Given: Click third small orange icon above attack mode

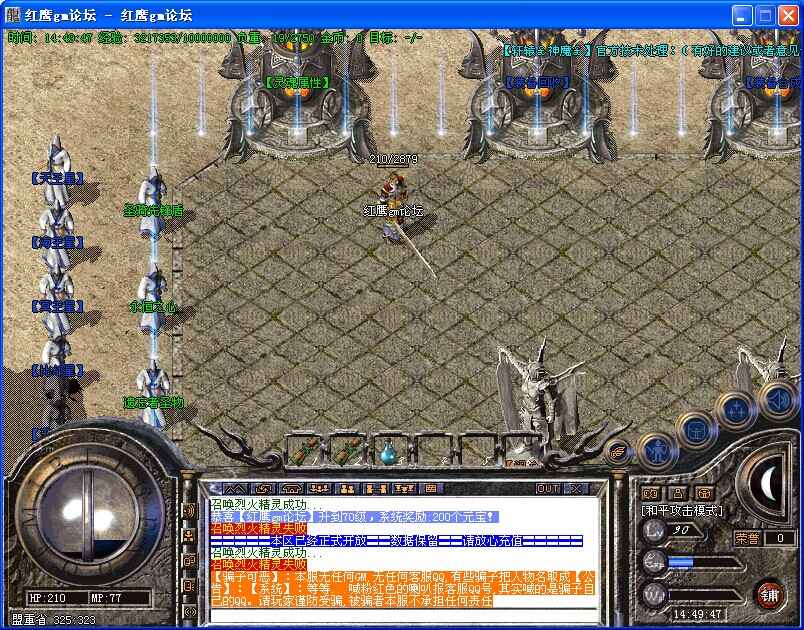Looking at the screenshot, I should [706, 493].
